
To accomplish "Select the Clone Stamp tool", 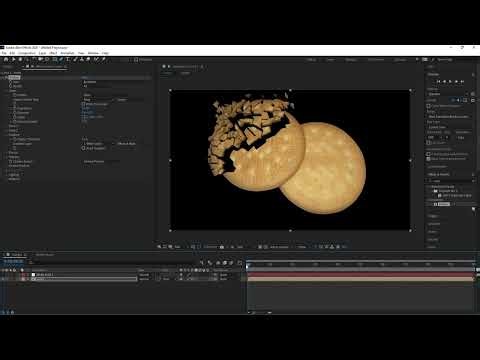I will tap(82, 59).
